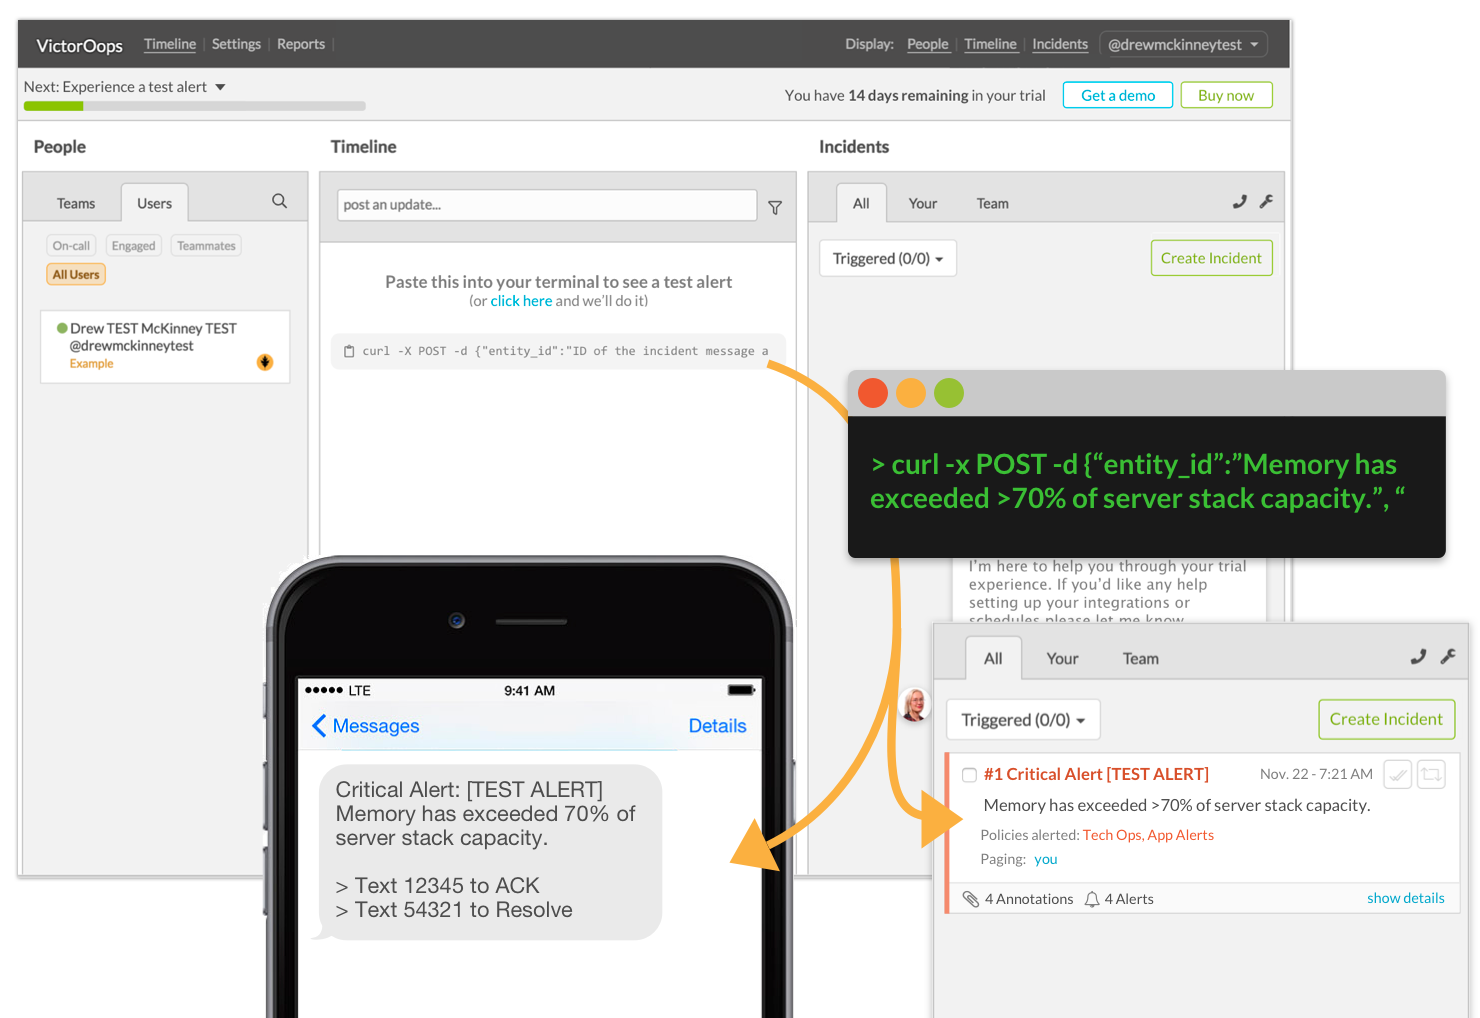Toggle the Engaged filter chip
Screen dimensions: 1480x1018
point(133,246)
